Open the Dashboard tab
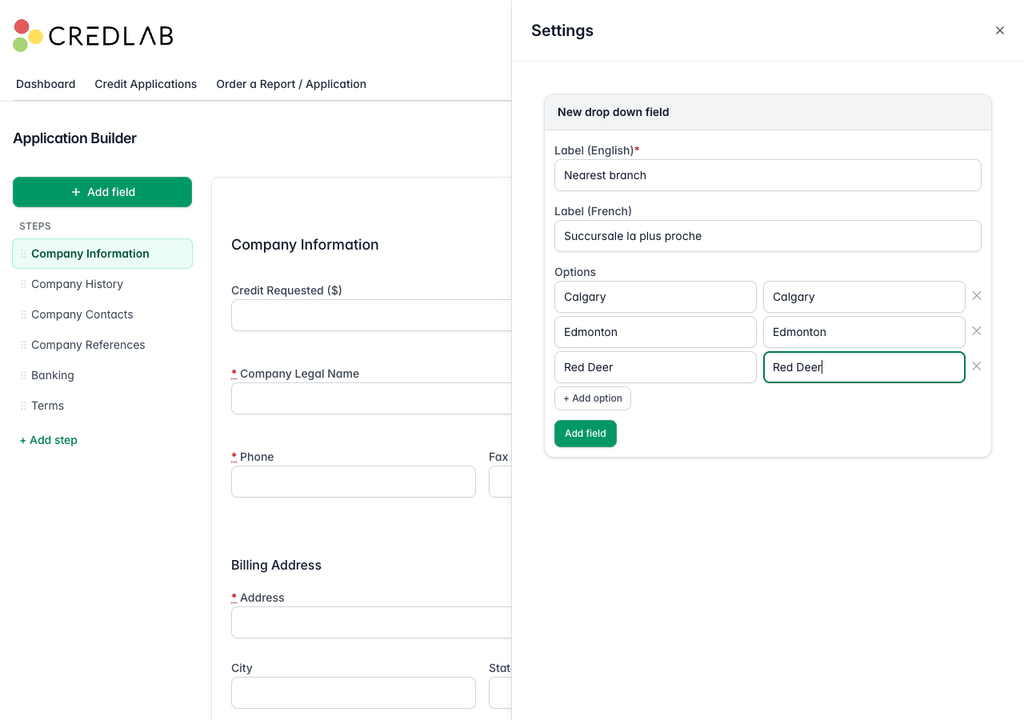 point(46,84)
